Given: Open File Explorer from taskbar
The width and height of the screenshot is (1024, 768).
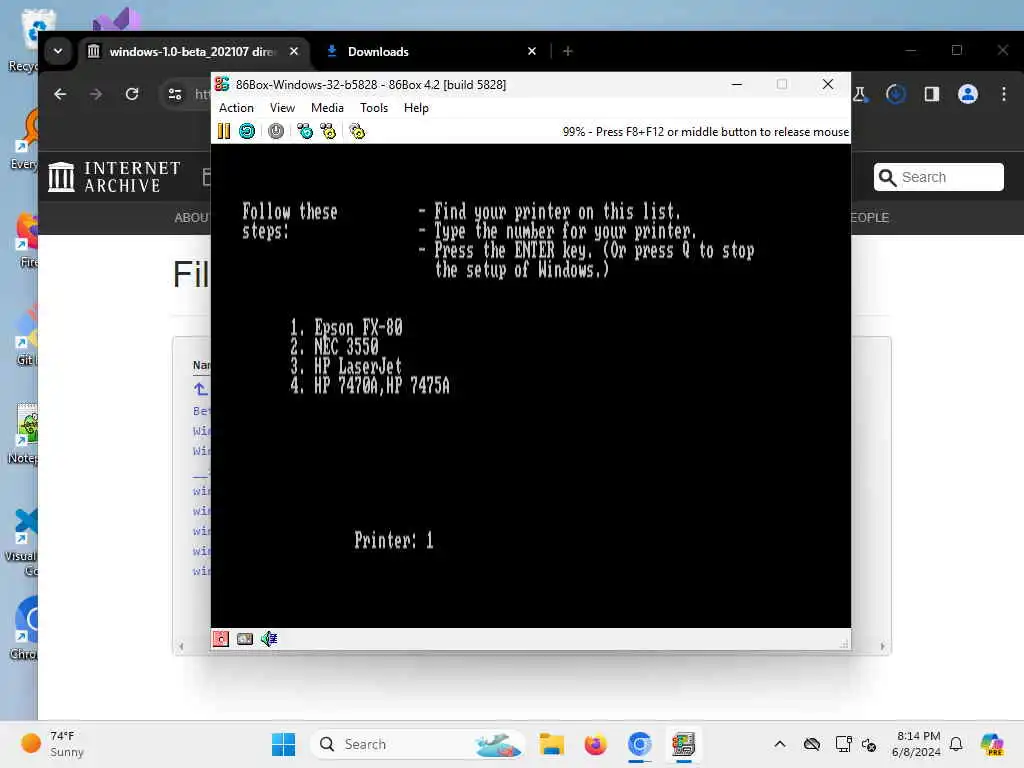Looking at the screenshot, I should click(551, 744).
